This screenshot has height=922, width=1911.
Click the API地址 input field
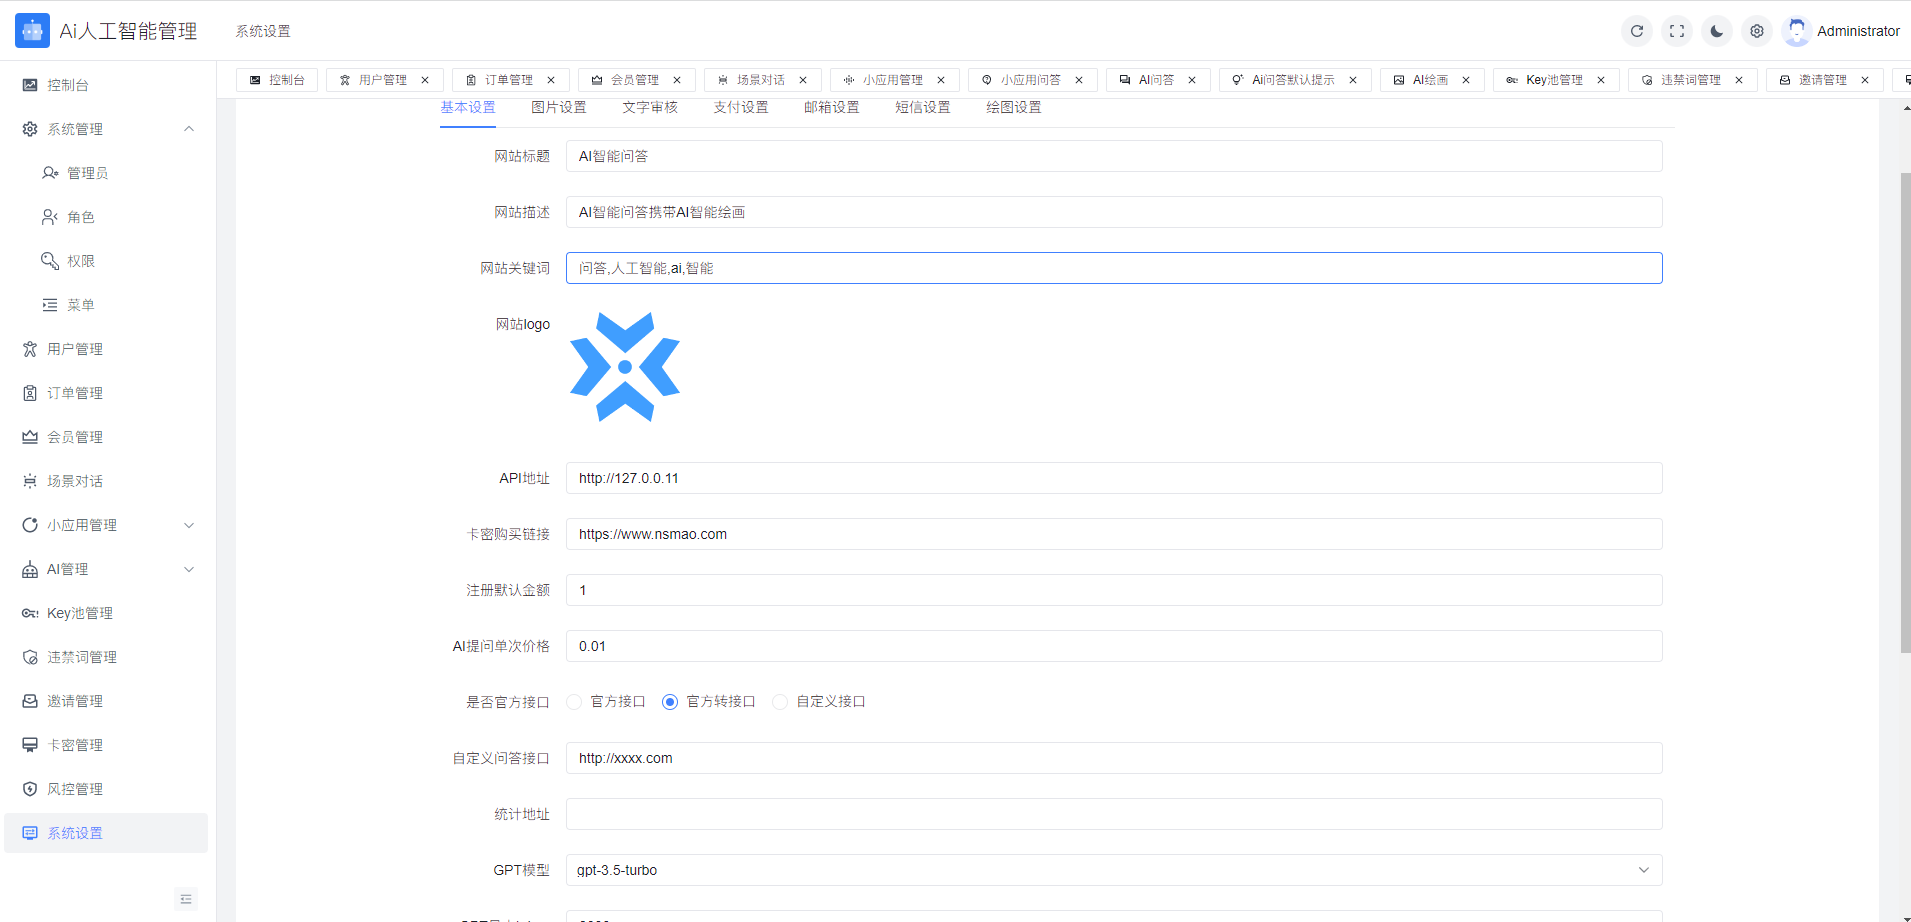[1114, 478]
